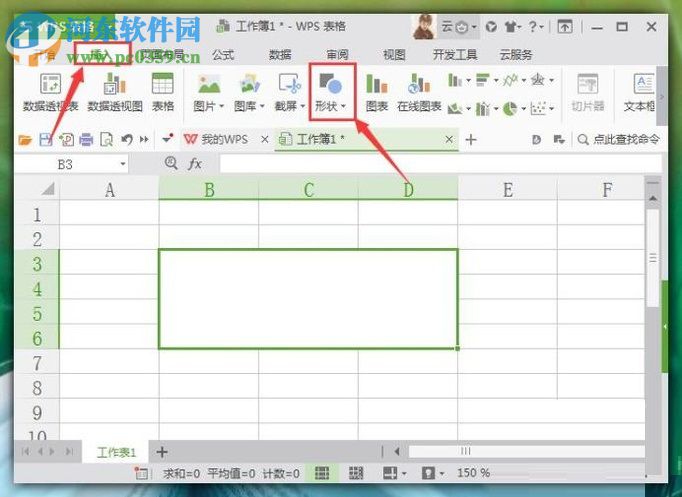682x497 pixels.
Task: Click the select-all corner triangle
Action: point(48,189)
